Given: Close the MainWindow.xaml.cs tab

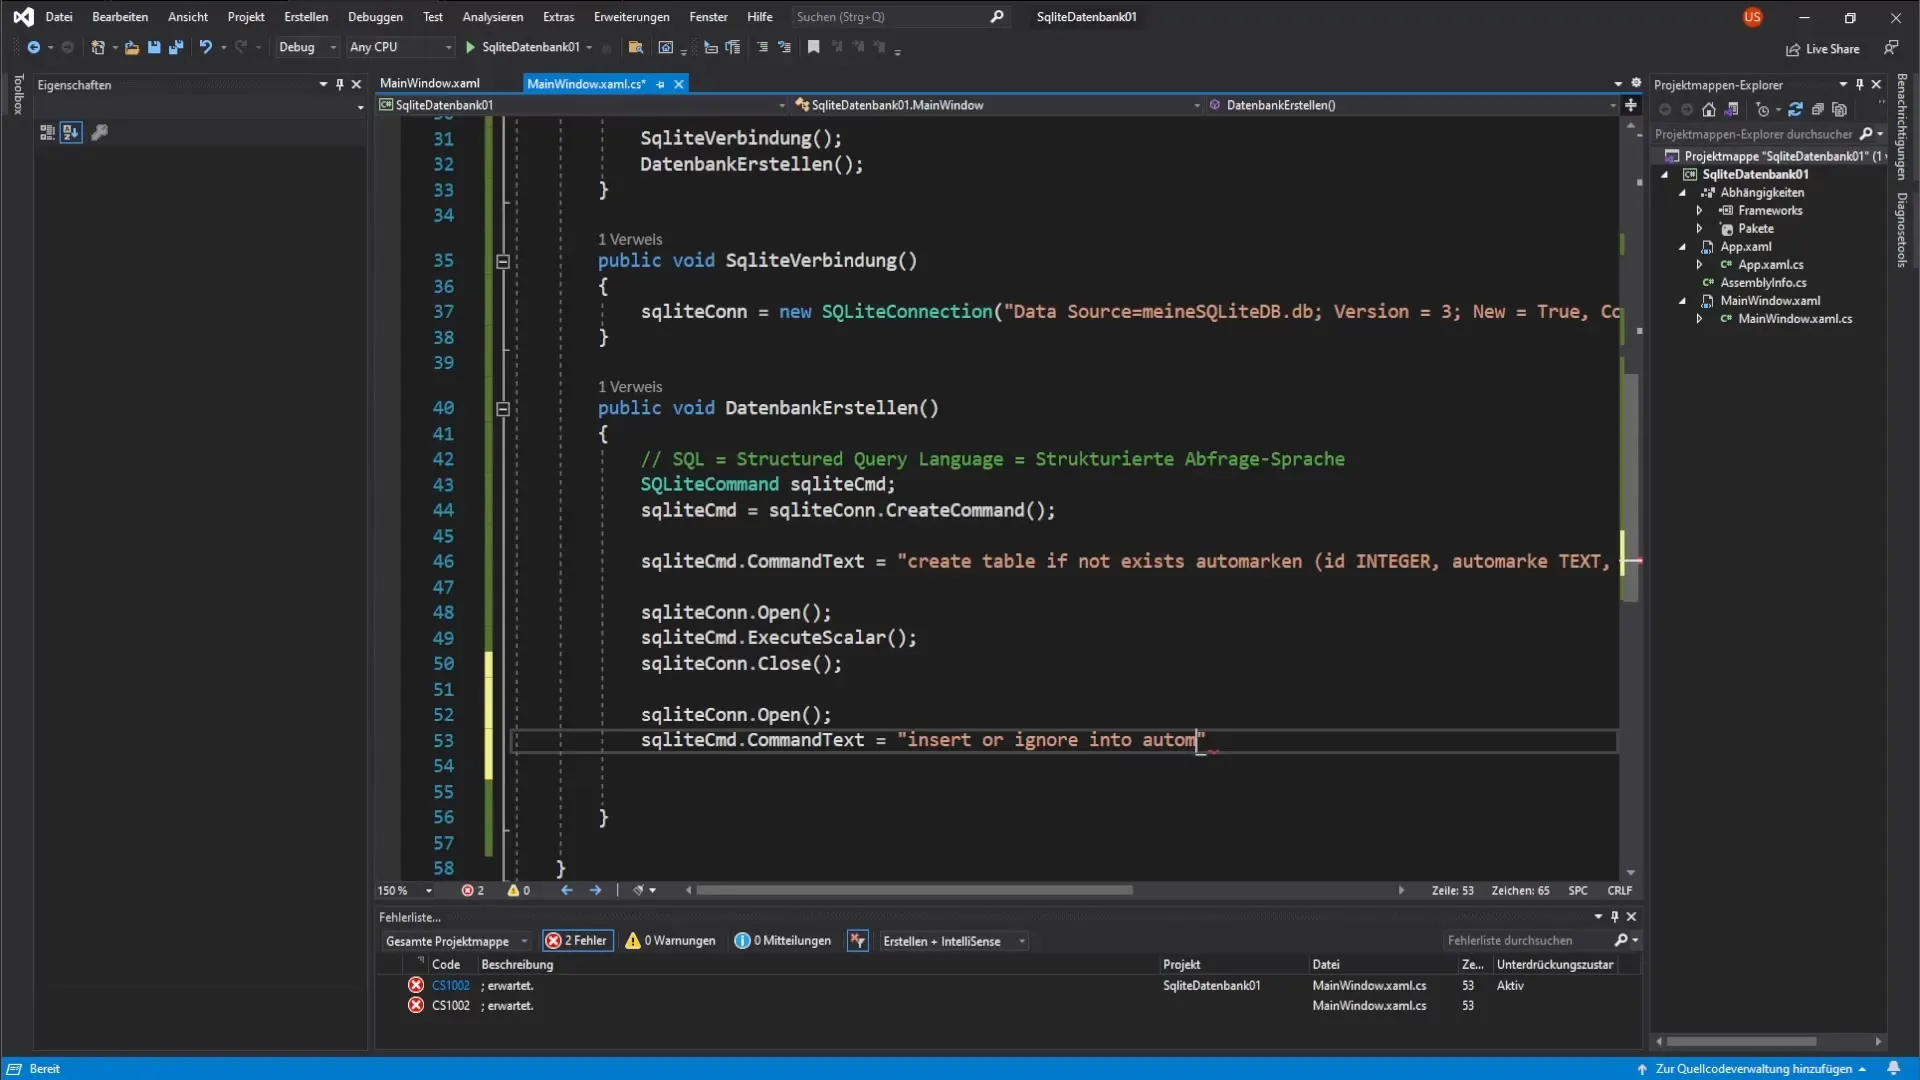Looking at the screenshot, I should (x=679, y=84).
